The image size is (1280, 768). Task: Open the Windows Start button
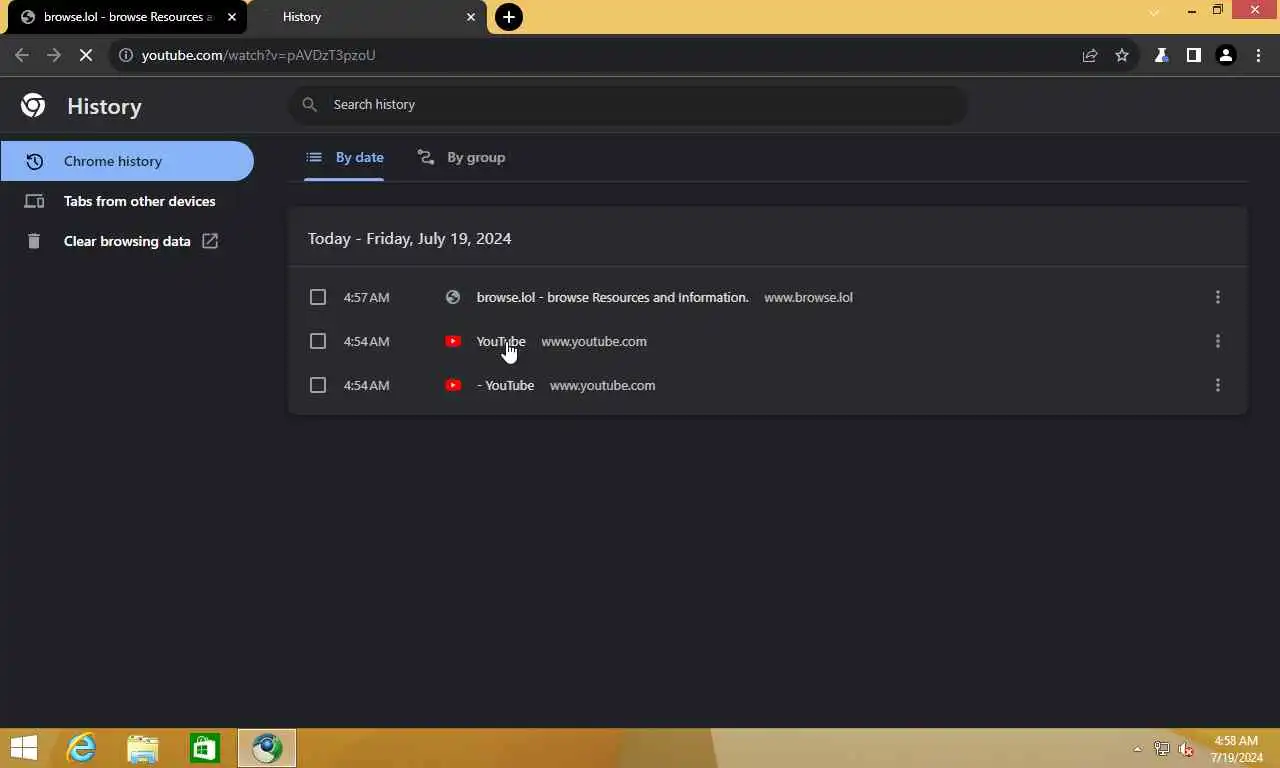click(x=24, y=748)
